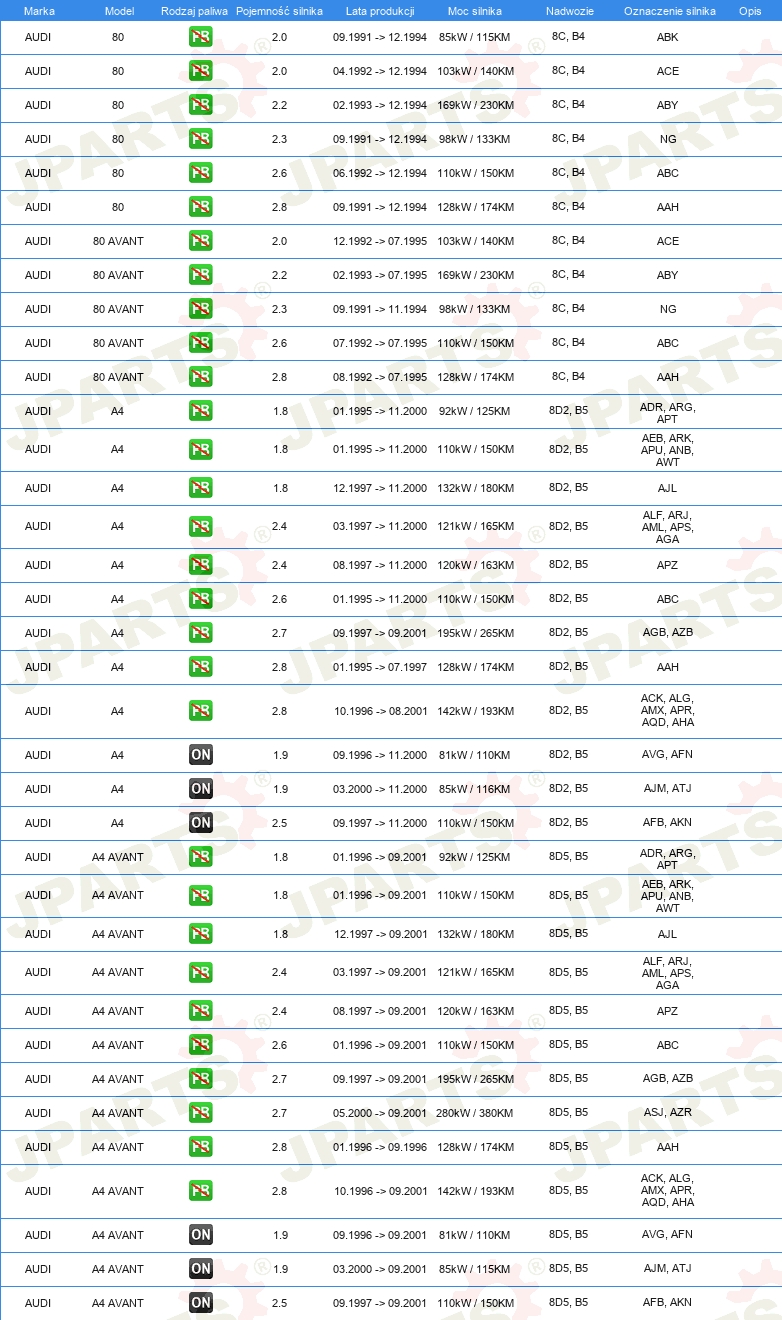
Task: Click PB icon for 80 AVANT 2.8 AAH
Action: [201, 377]
